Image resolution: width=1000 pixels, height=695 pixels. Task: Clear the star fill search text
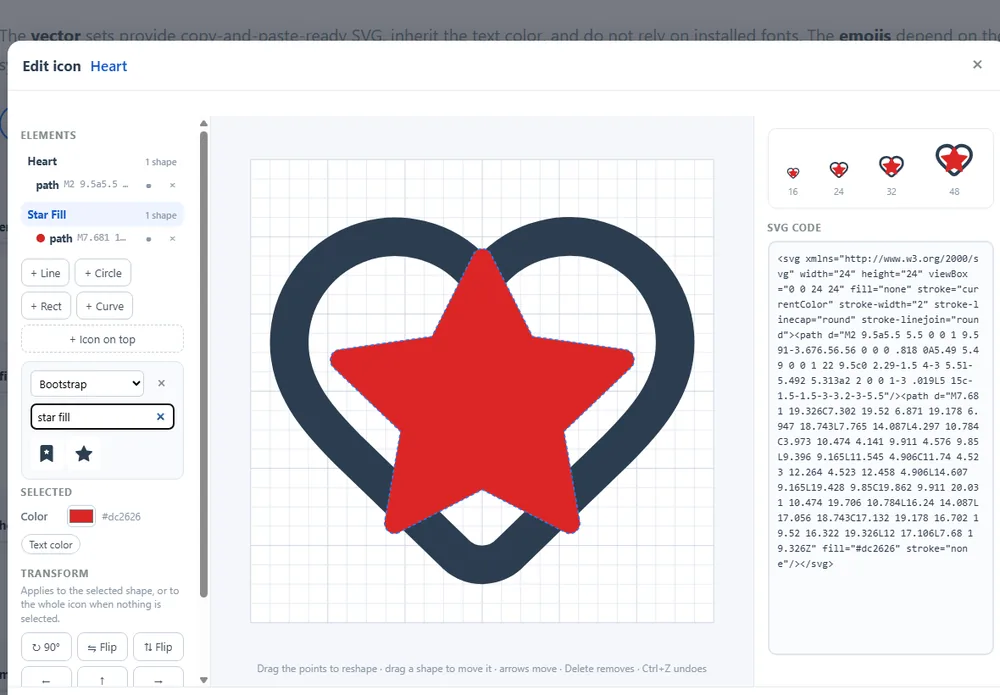[x=161, y=416]
